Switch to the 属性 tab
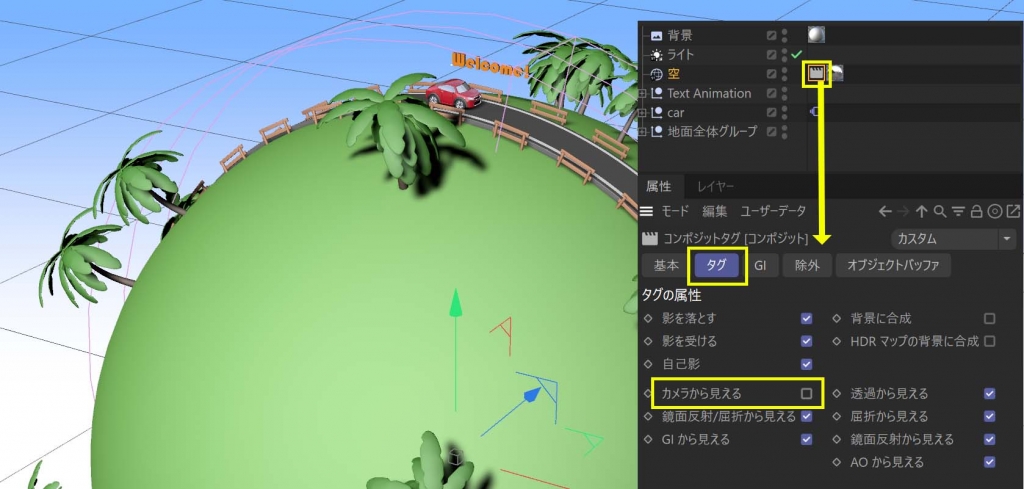This screenshot has width=1024, height=489. [658, 187]
